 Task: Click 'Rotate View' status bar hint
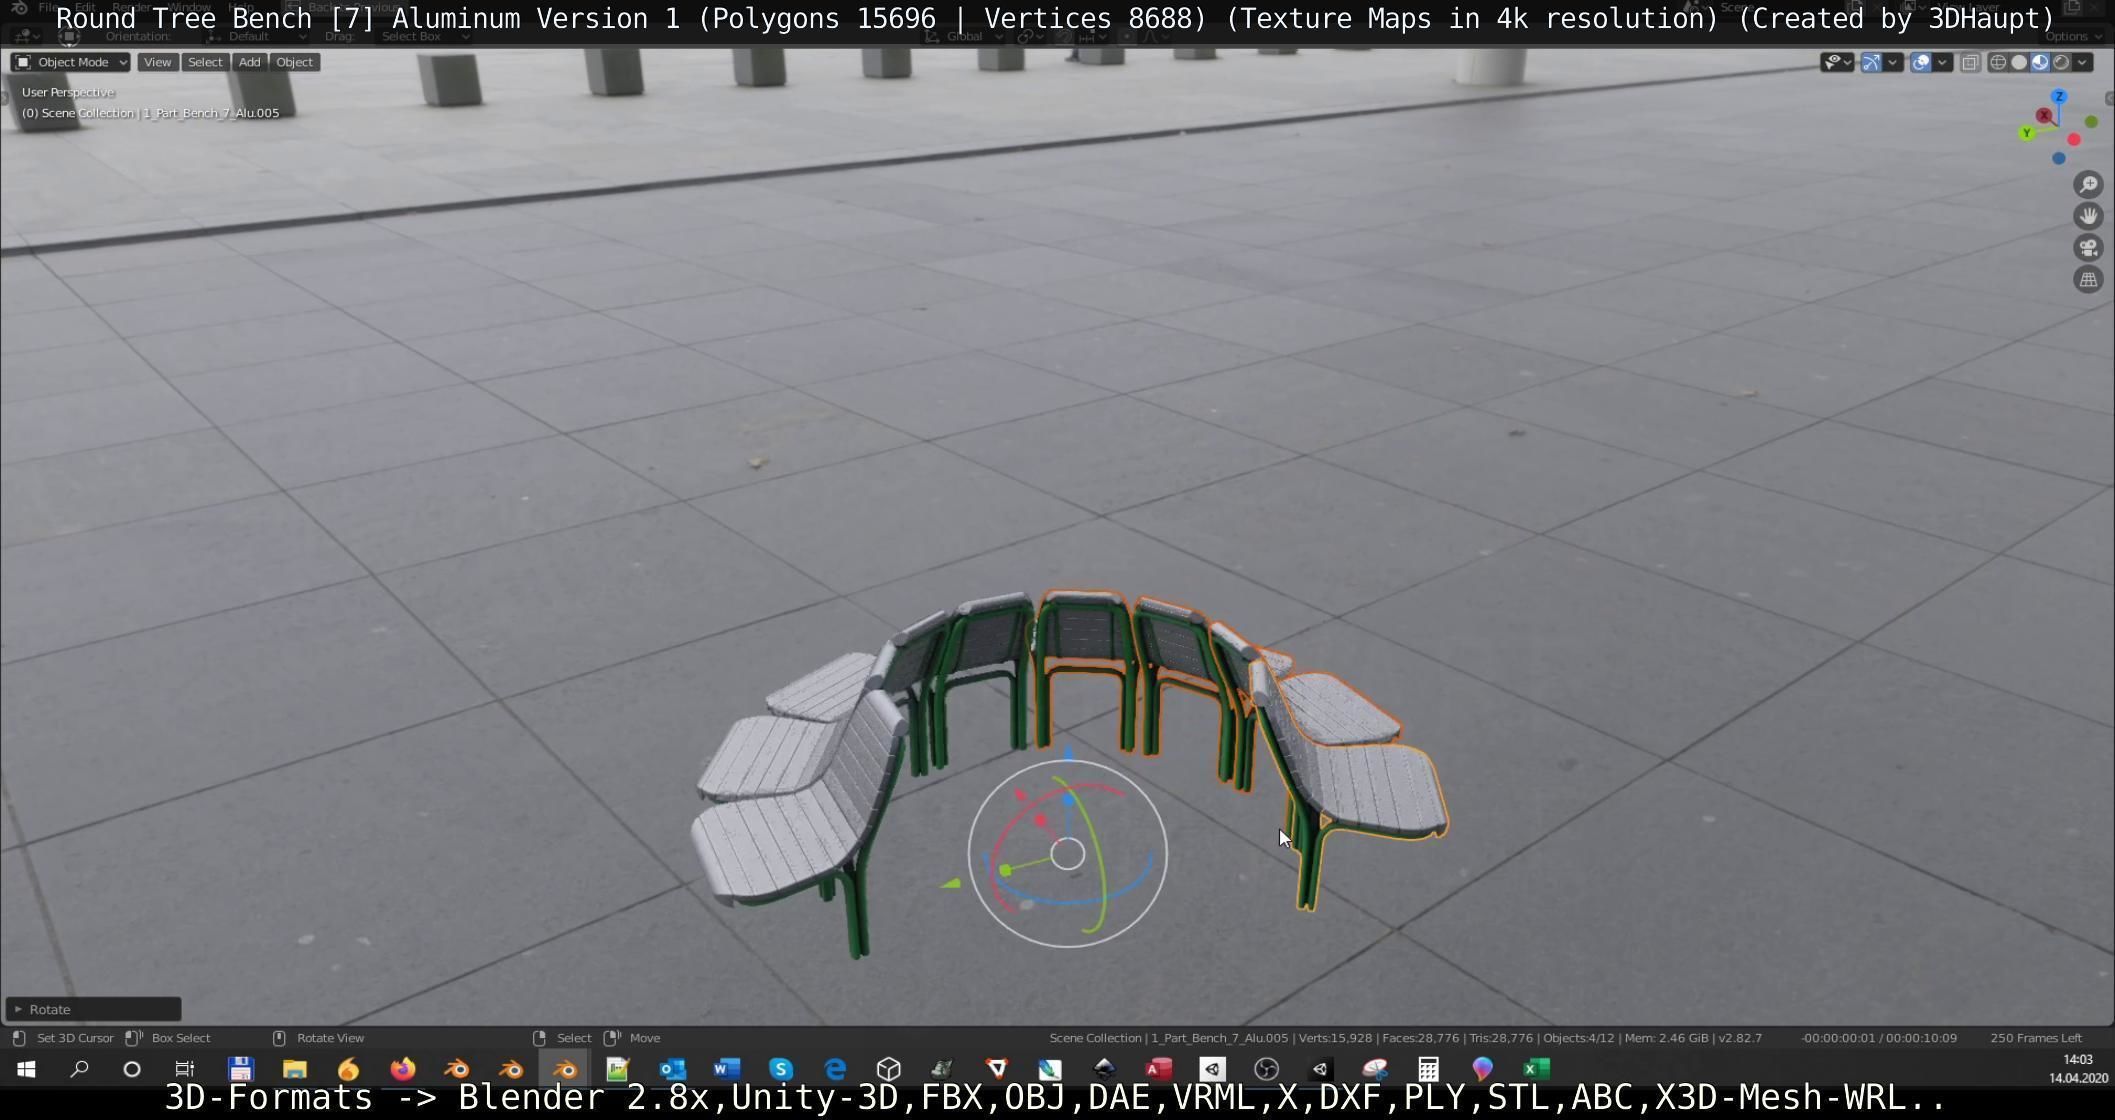(330, 1038)
